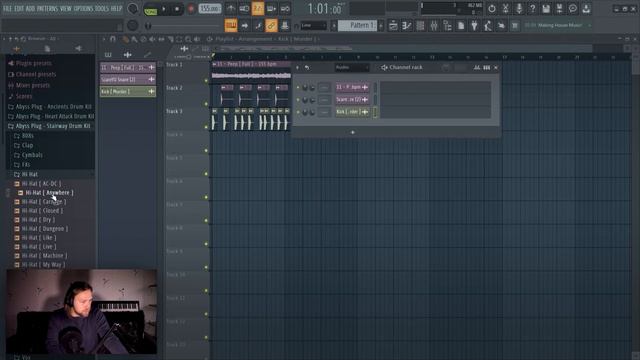The width and height of the screenshot is (640, 360).
Task: Click the Snare channel button in Channel rack
Action: point(352,100)
